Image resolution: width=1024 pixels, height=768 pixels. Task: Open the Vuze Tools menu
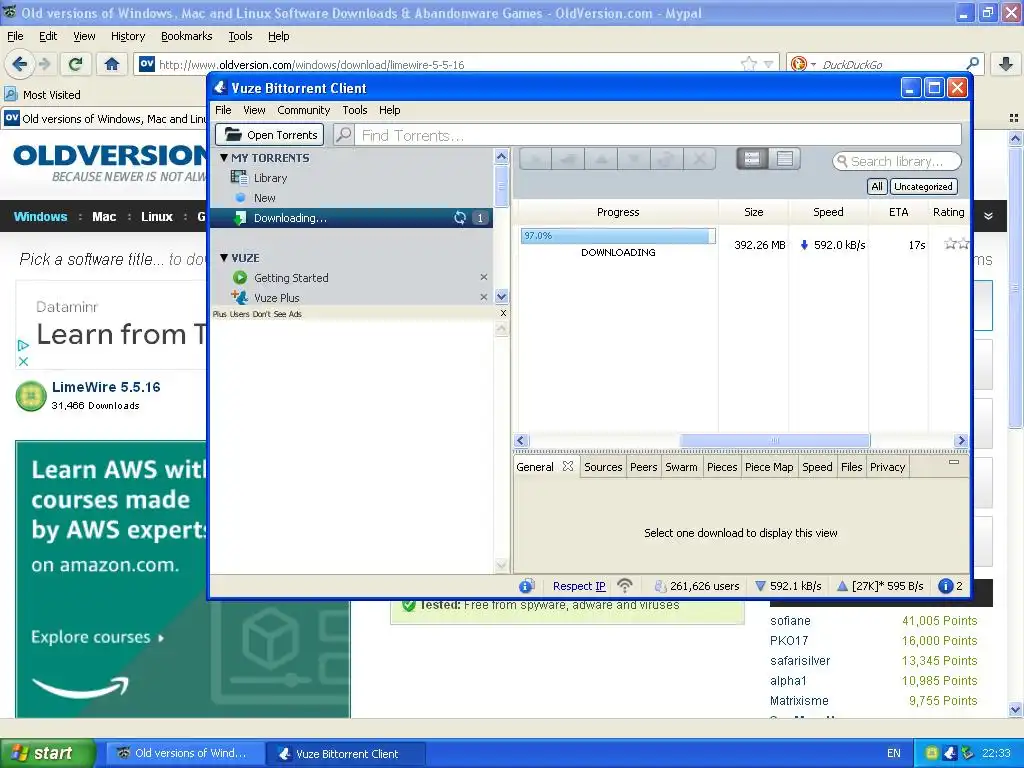355,110
